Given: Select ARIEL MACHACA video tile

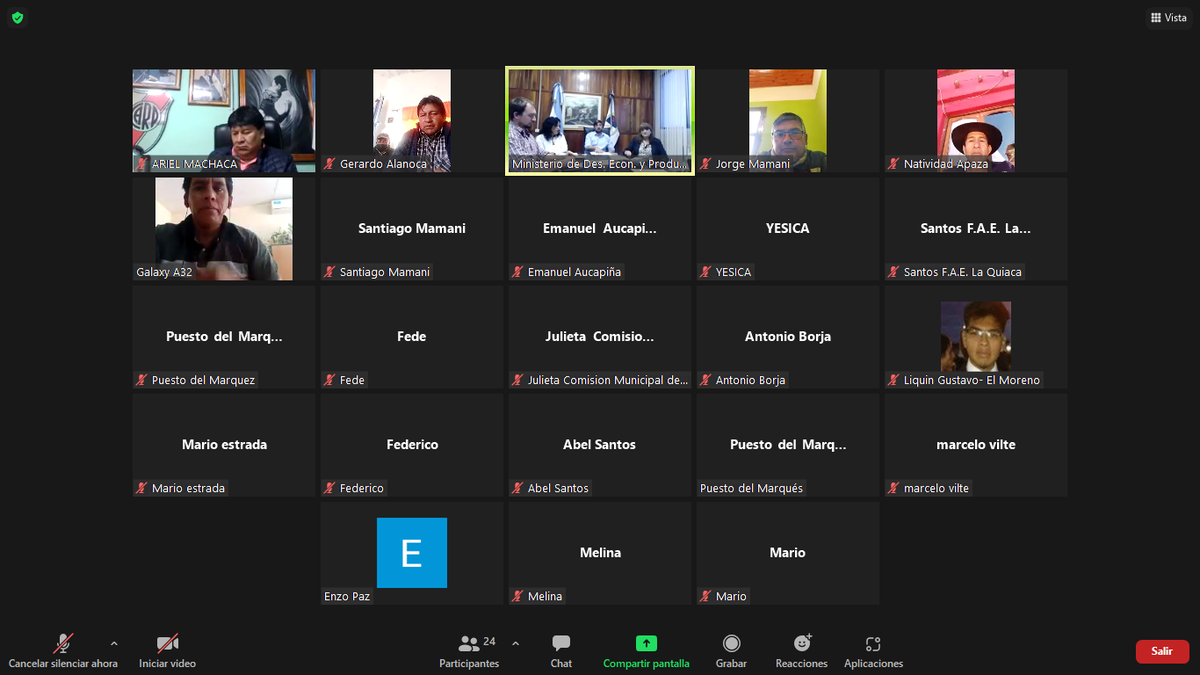Looking at the screenshot, I should (224, 121).
